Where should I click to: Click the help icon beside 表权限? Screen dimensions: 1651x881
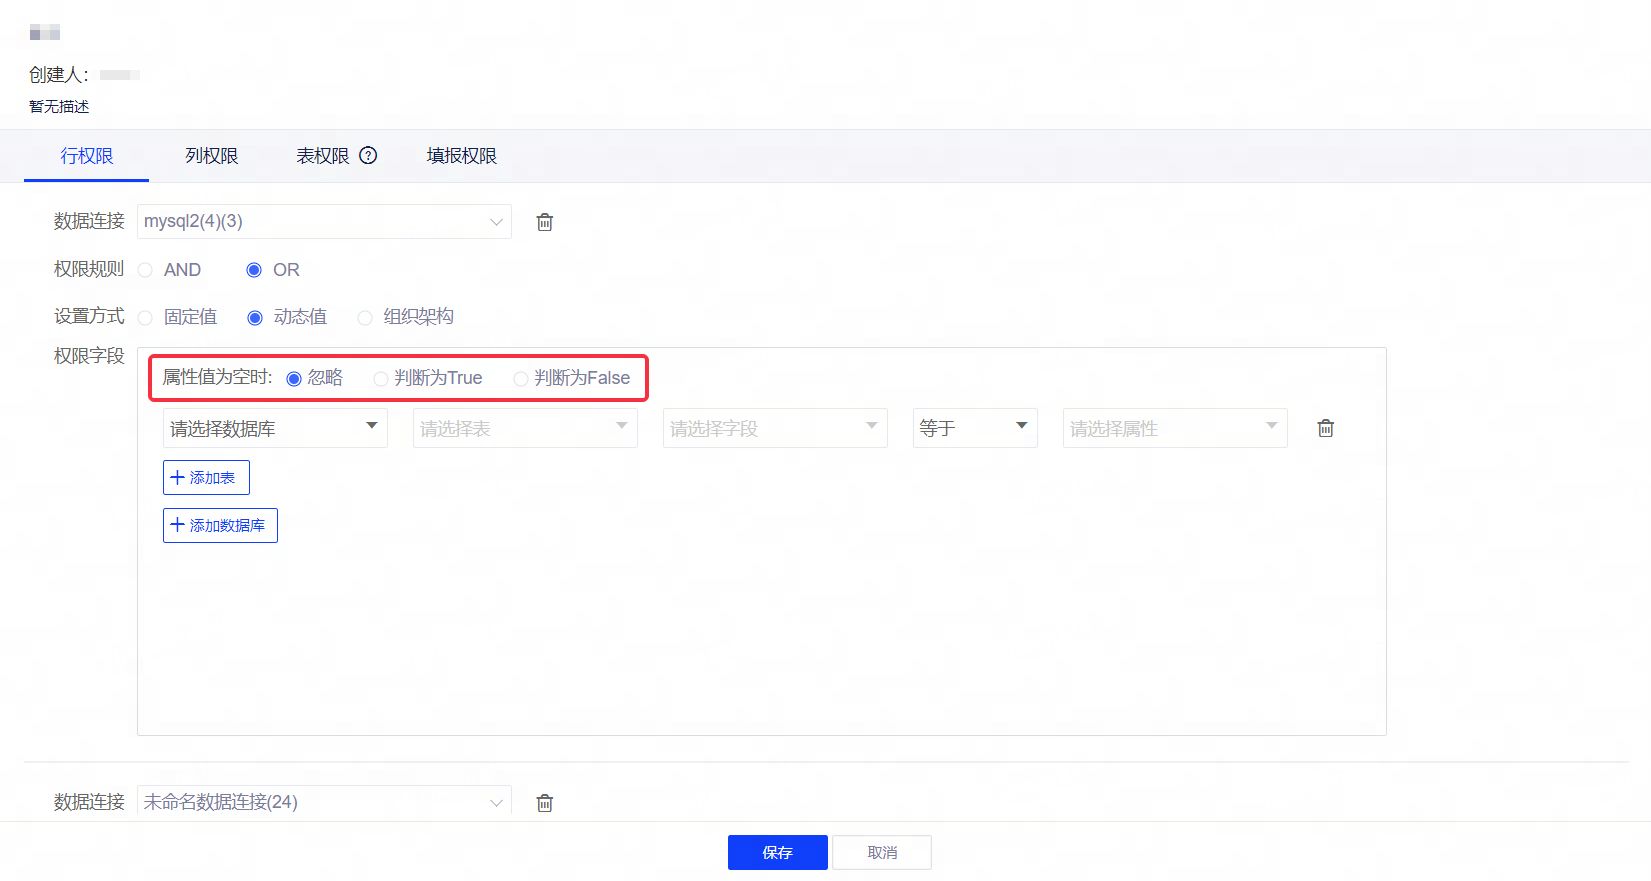[x=368, y=155]
